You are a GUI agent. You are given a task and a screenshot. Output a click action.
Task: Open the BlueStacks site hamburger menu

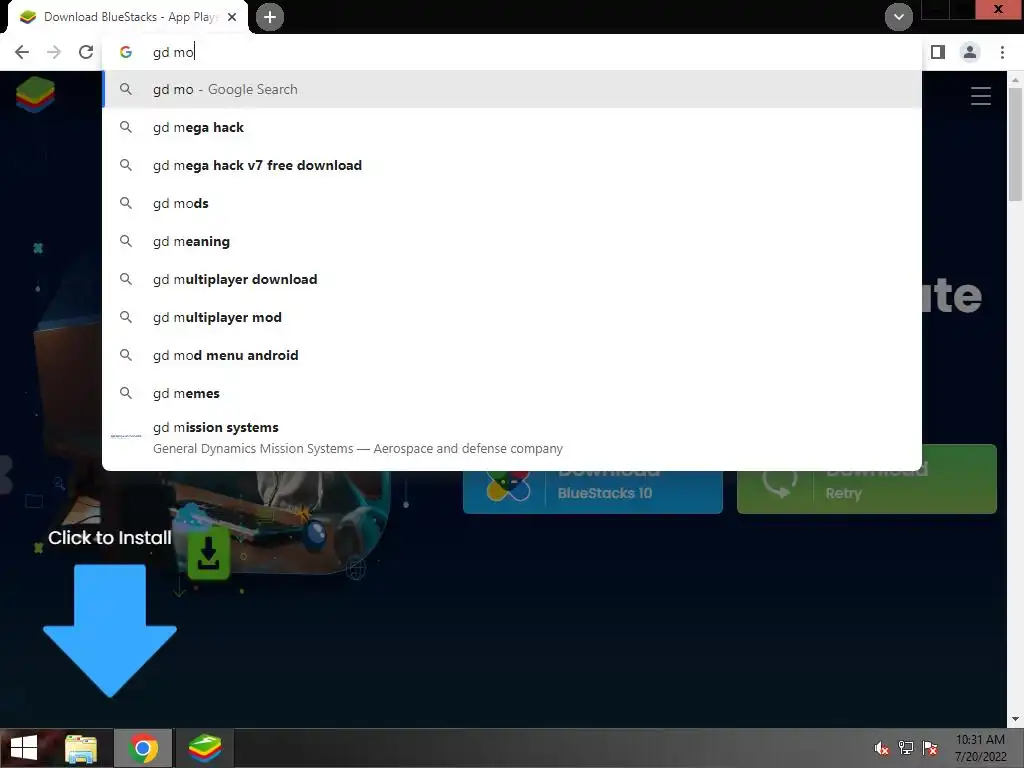(x=980, y=96)
